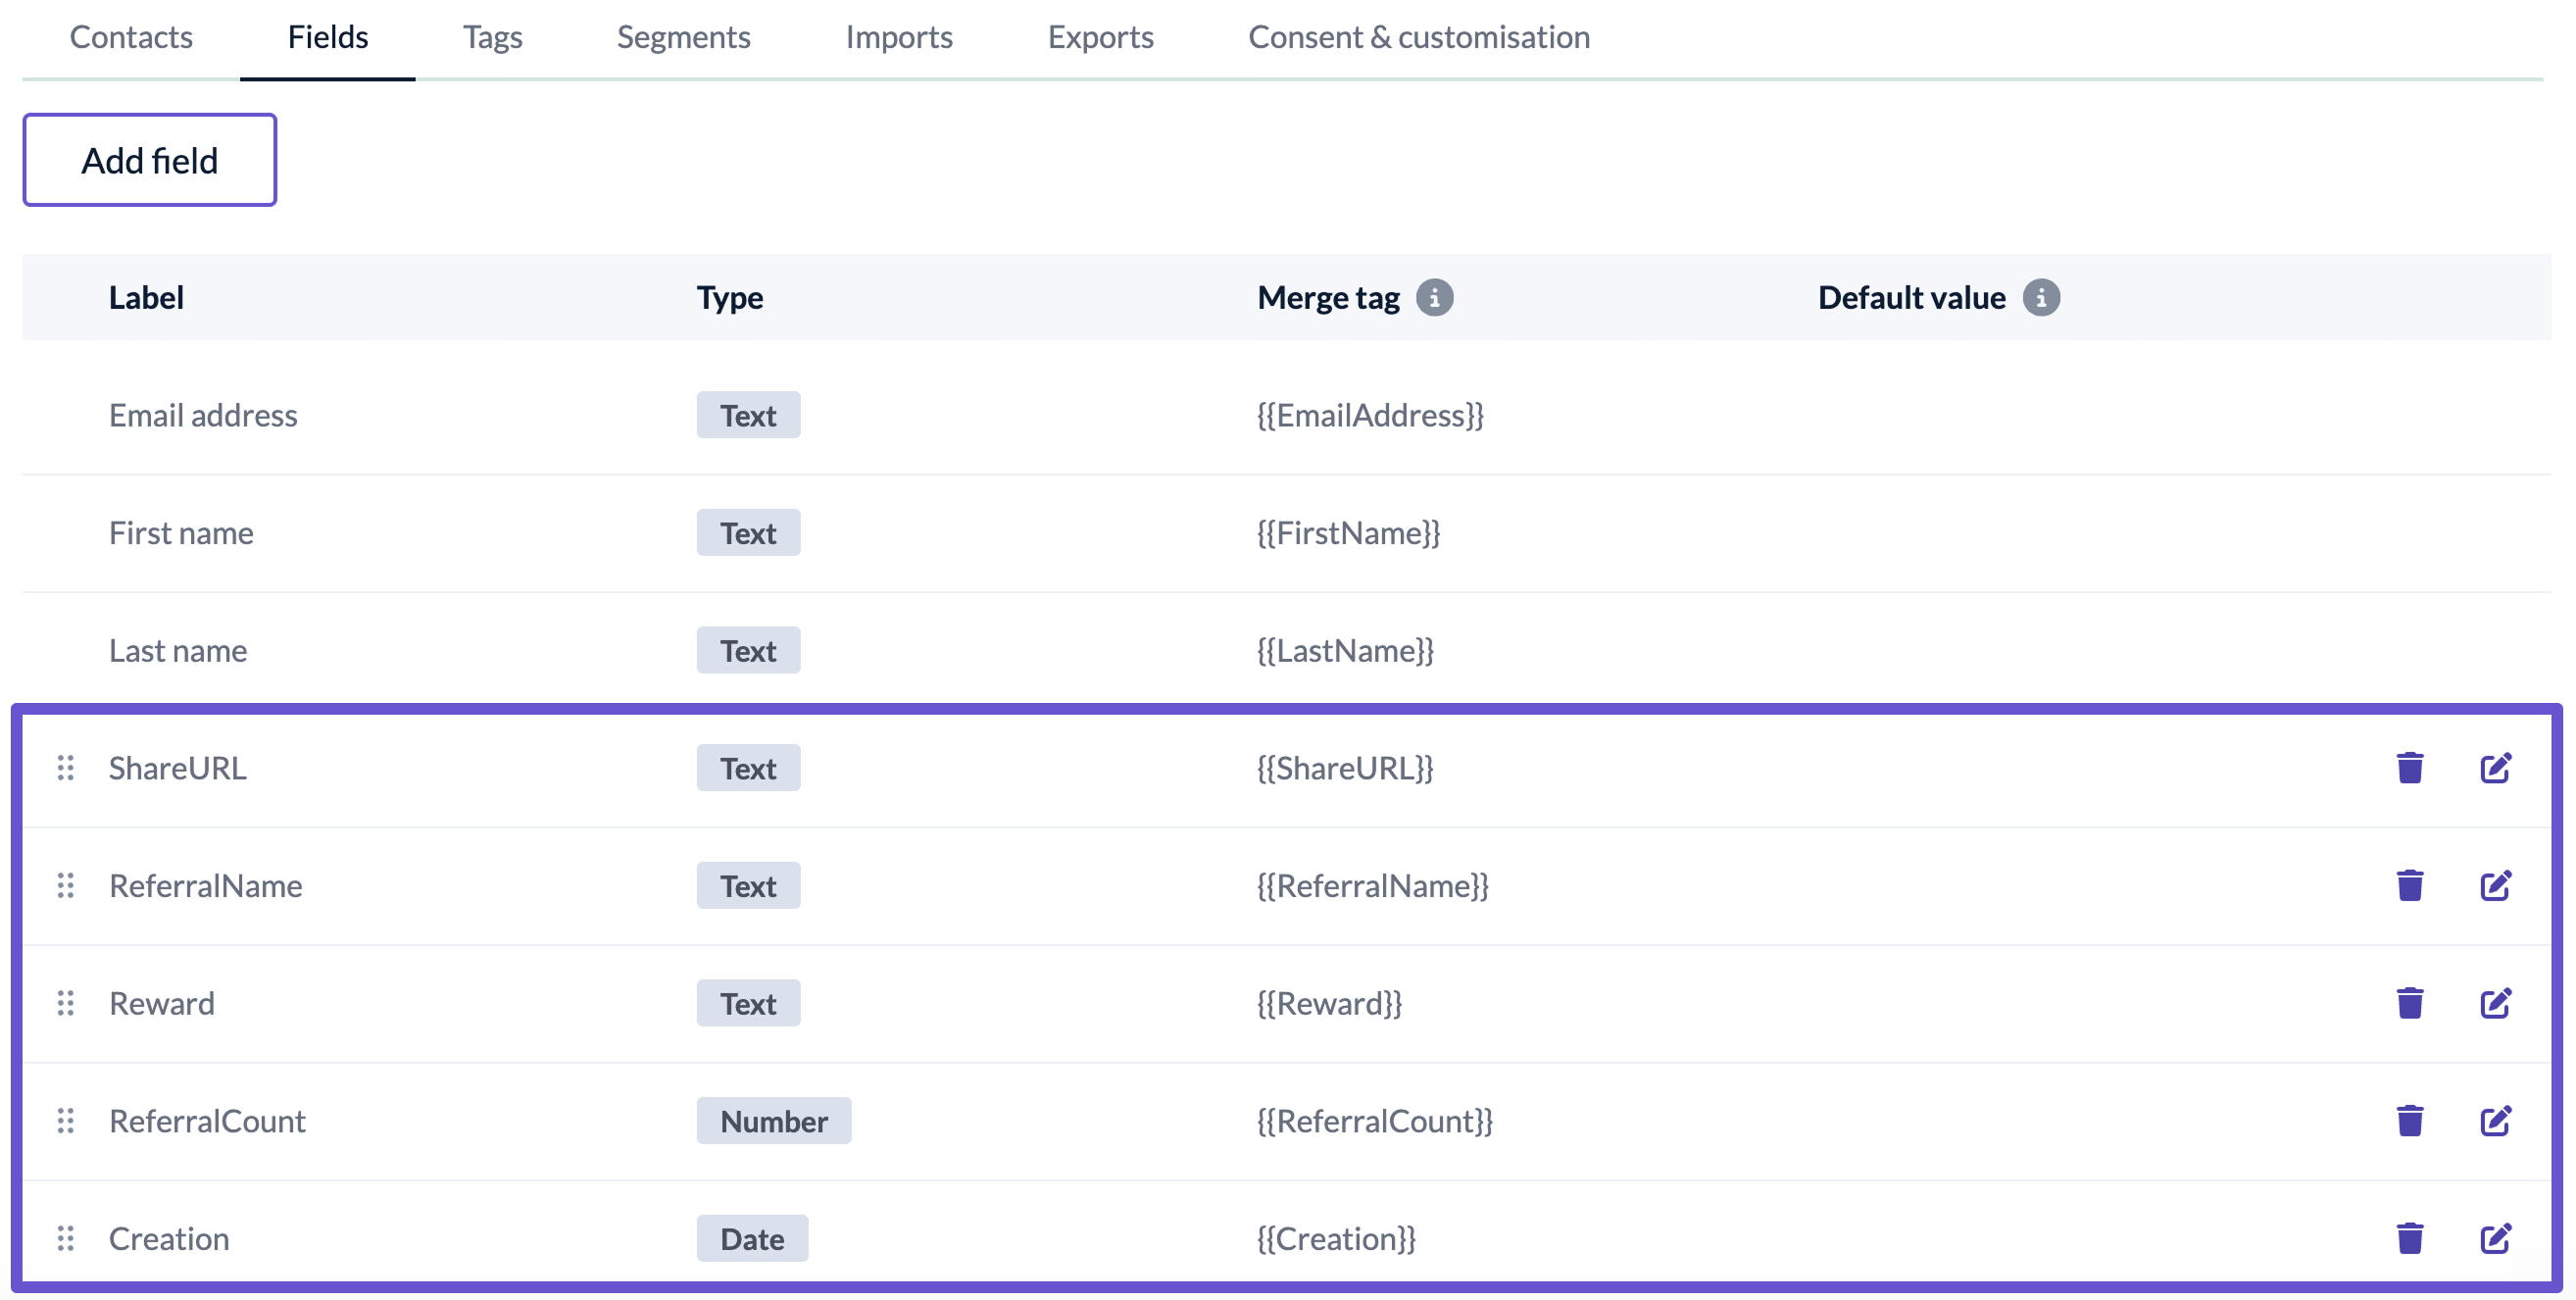Click the {{ReferralCount}} merge tag

pyautogui.click(x=1374, y=1121)
